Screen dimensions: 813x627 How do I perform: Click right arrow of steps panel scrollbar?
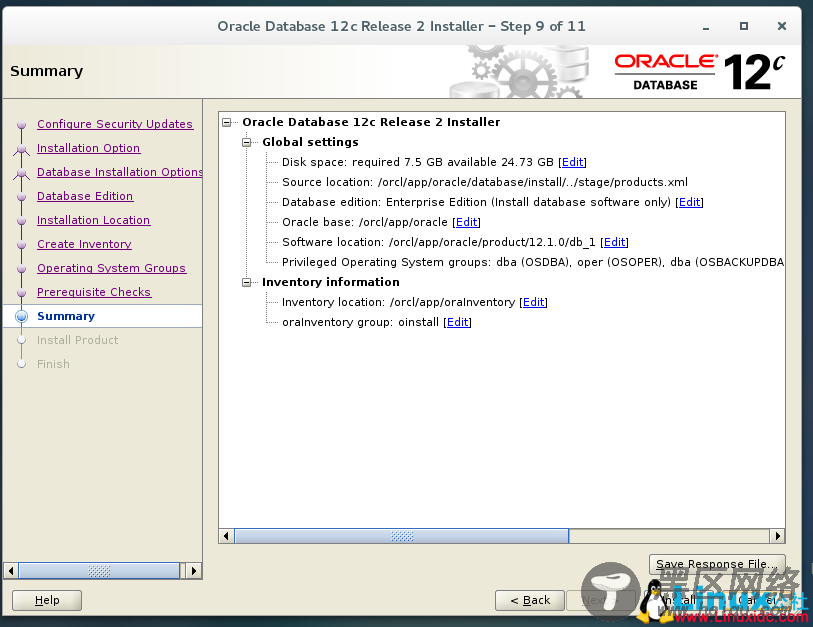(193, 571)
